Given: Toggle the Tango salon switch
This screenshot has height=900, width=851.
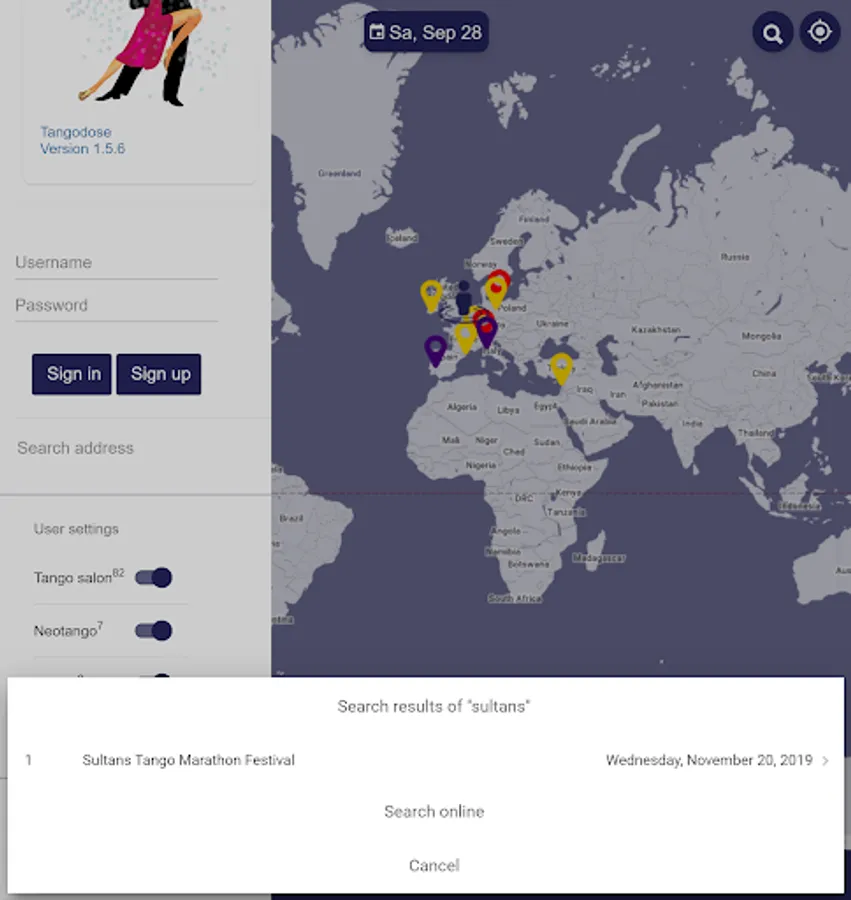Looking at the screenshot, I should (x=153, y=577).
